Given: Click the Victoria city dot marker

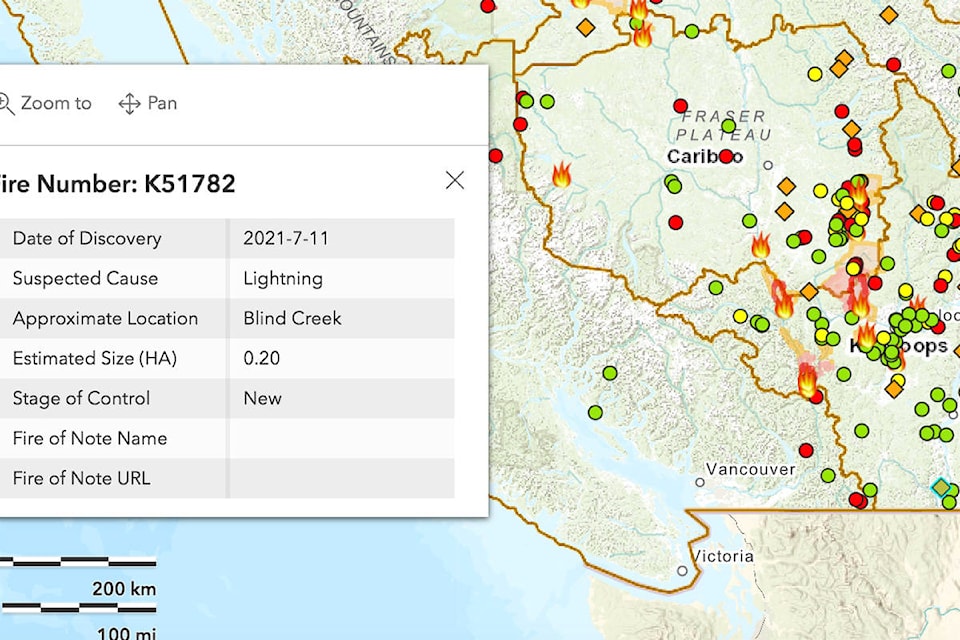Looking at the screenshot, I should [682, 571].
